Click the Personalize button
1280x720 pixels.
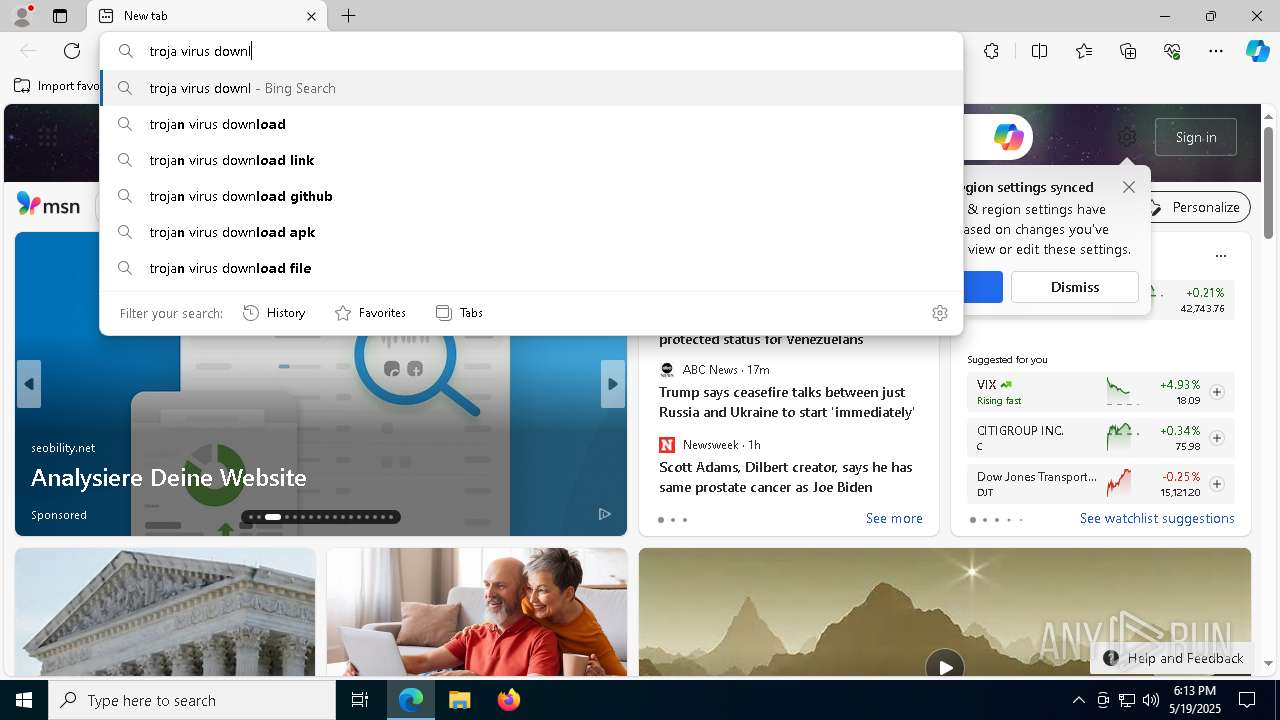point(1196,207)
